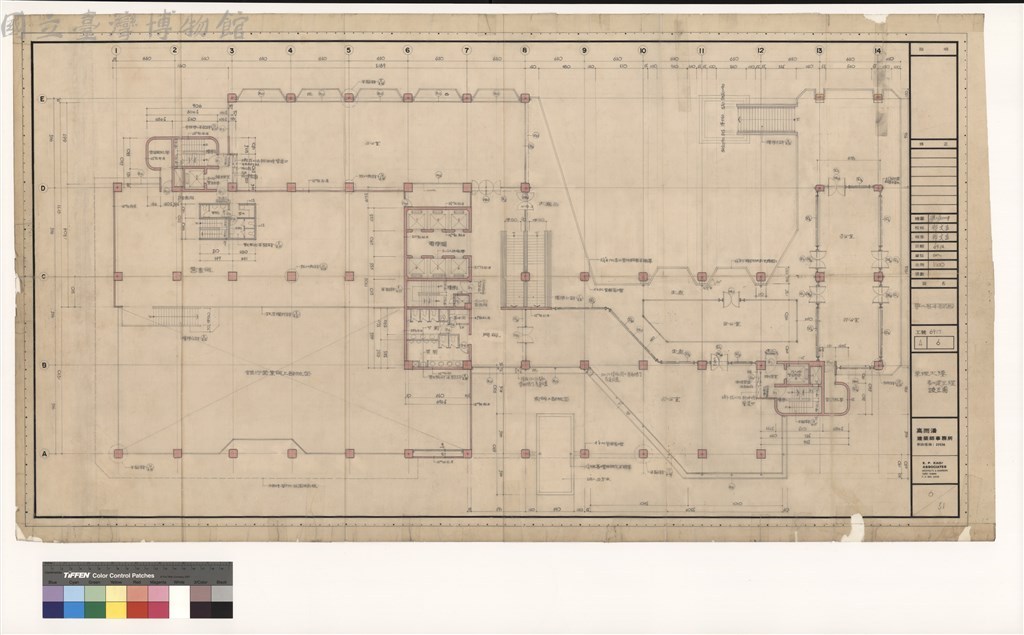Viewport: 1024px width, 635px height.
Task: Click the central staircase between grids 8 and 9
Action: 526,269
